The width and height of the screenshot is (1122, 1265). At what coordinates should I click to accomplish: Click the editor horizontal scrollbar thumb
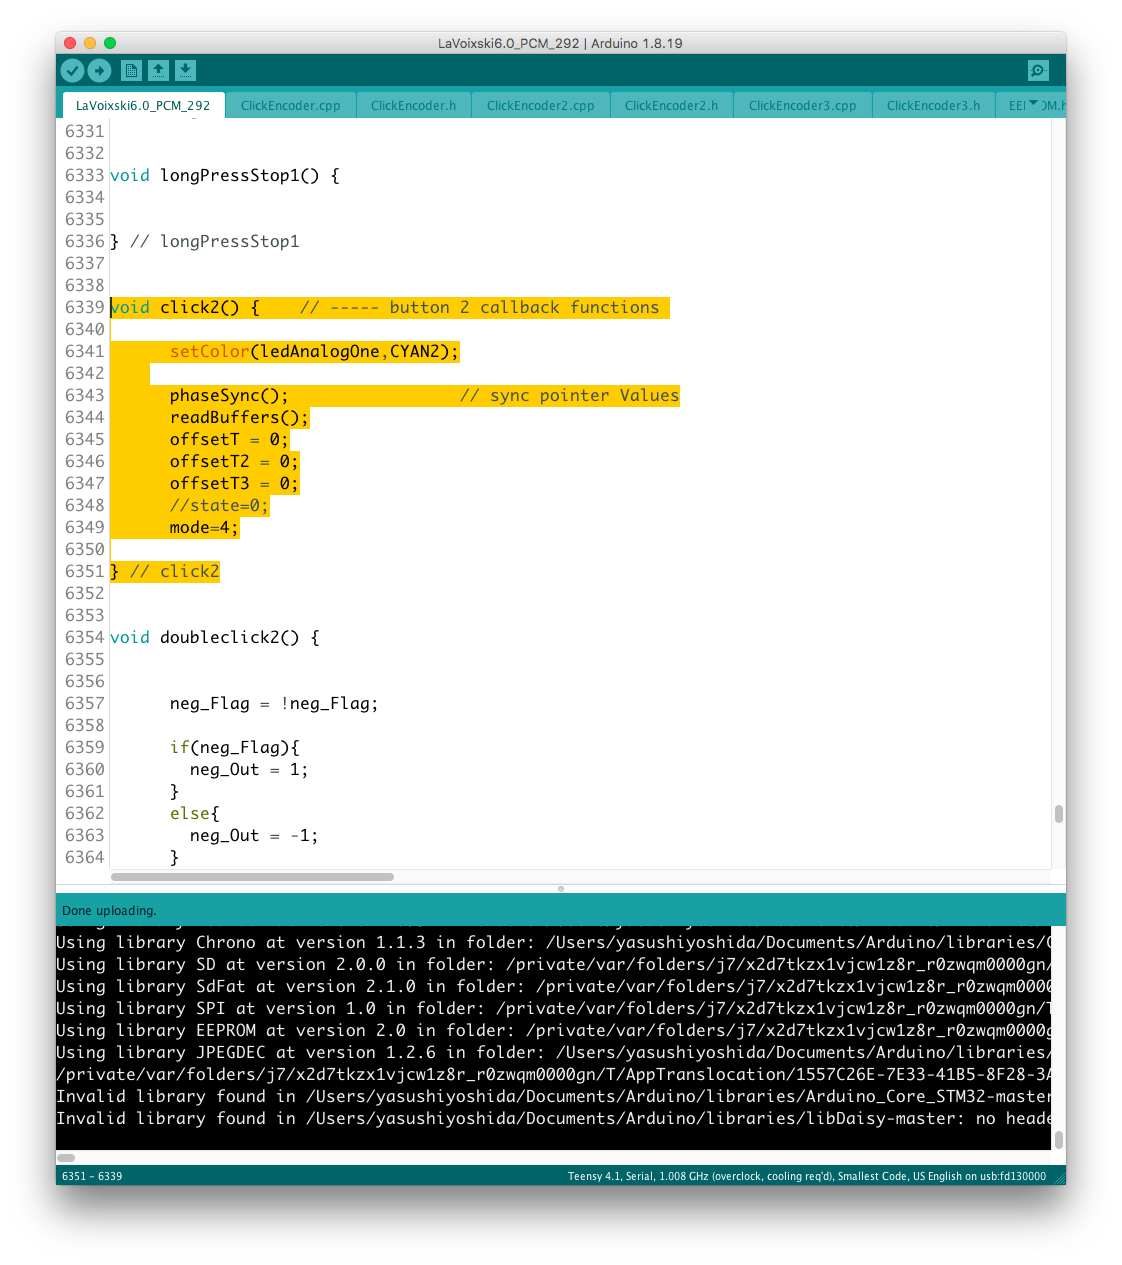(x=252, y=877)
